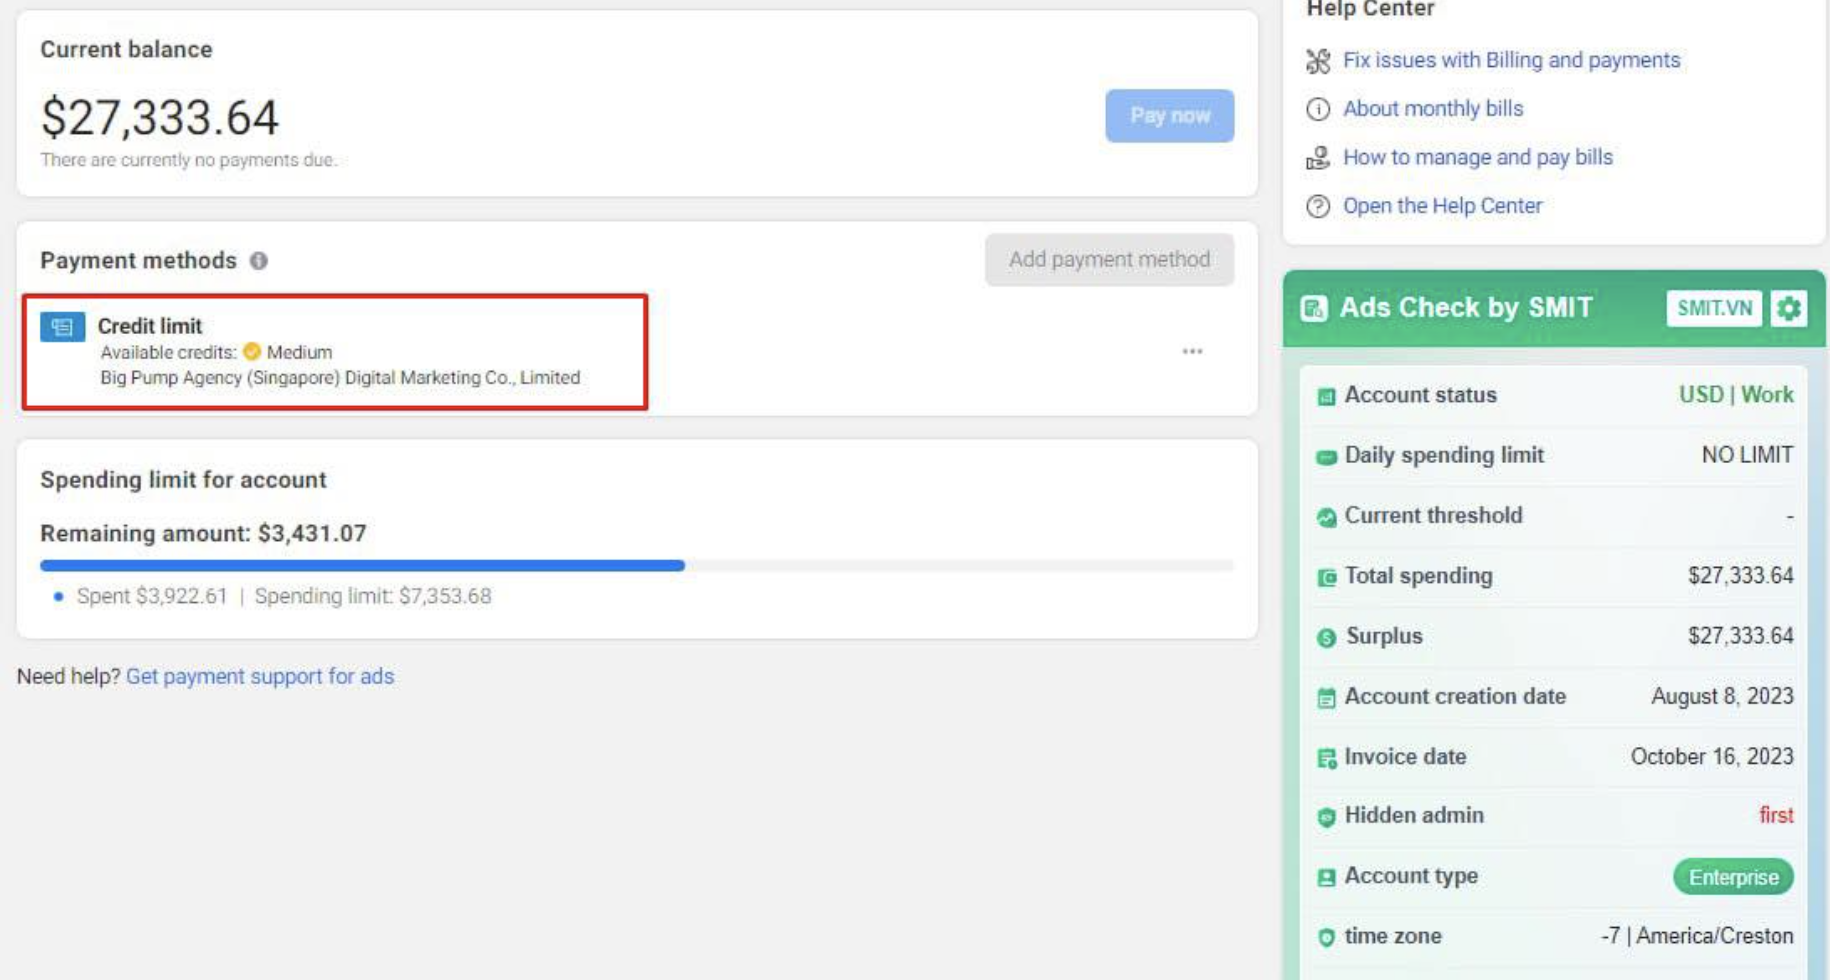Click the About monthly bills info icon

(x=1318, y=109)
